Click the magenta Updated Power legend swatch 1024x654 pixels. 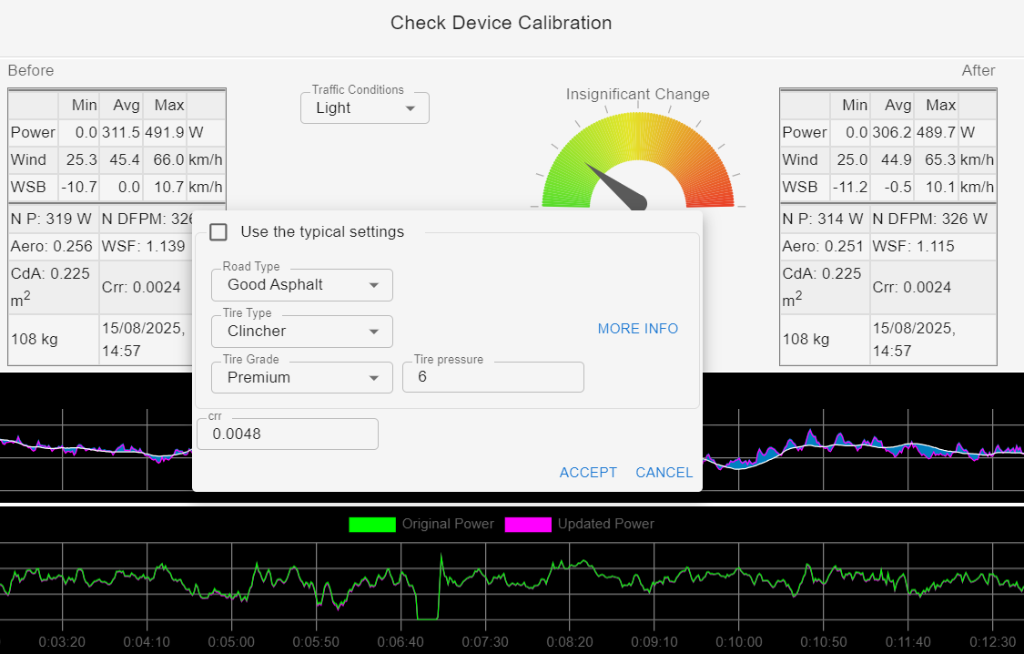click(528, 524)
